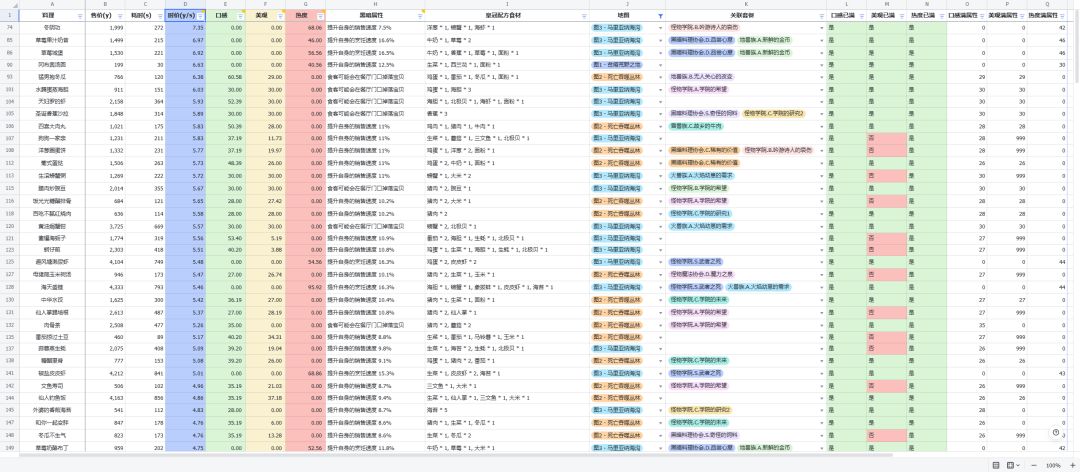Select cell with time value 669
The height and width of the screenshot is (472, 1080).
145,226
